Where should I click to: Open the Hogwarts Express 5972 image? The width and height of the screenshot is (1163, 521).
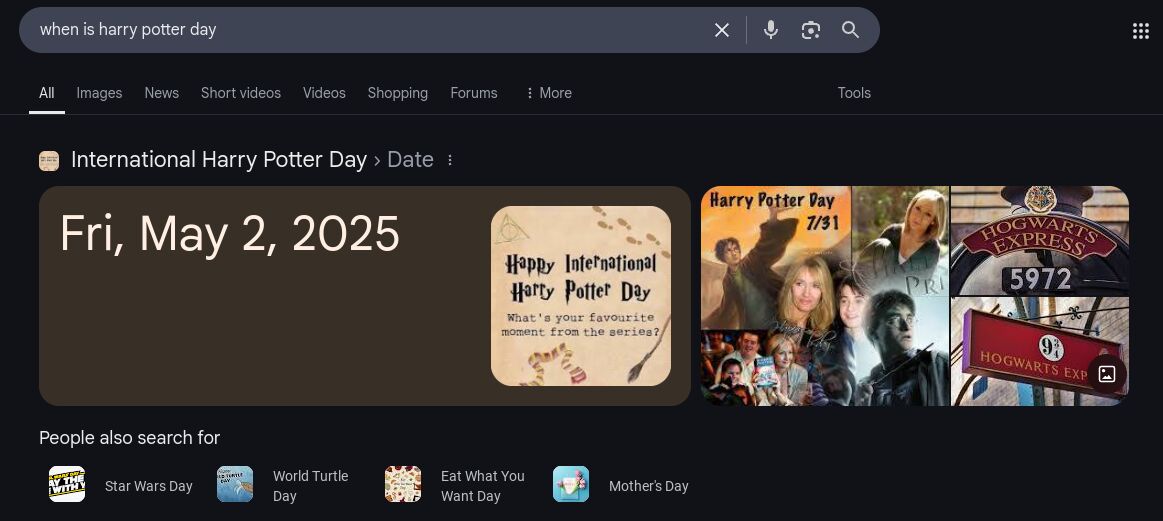click(x=1040, y=240)
